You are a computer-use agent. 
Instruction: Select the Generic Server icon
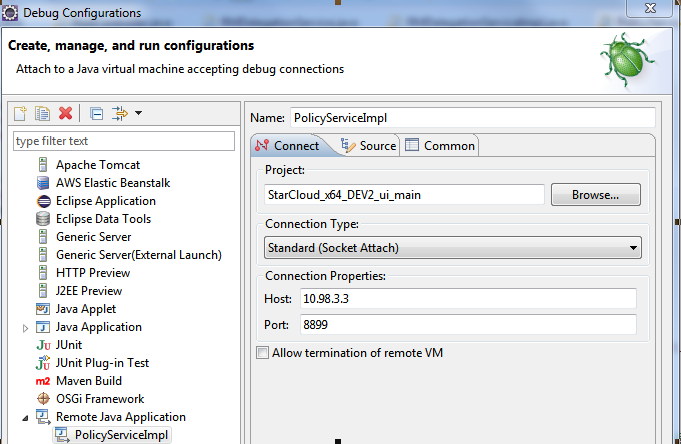(43, 237)
